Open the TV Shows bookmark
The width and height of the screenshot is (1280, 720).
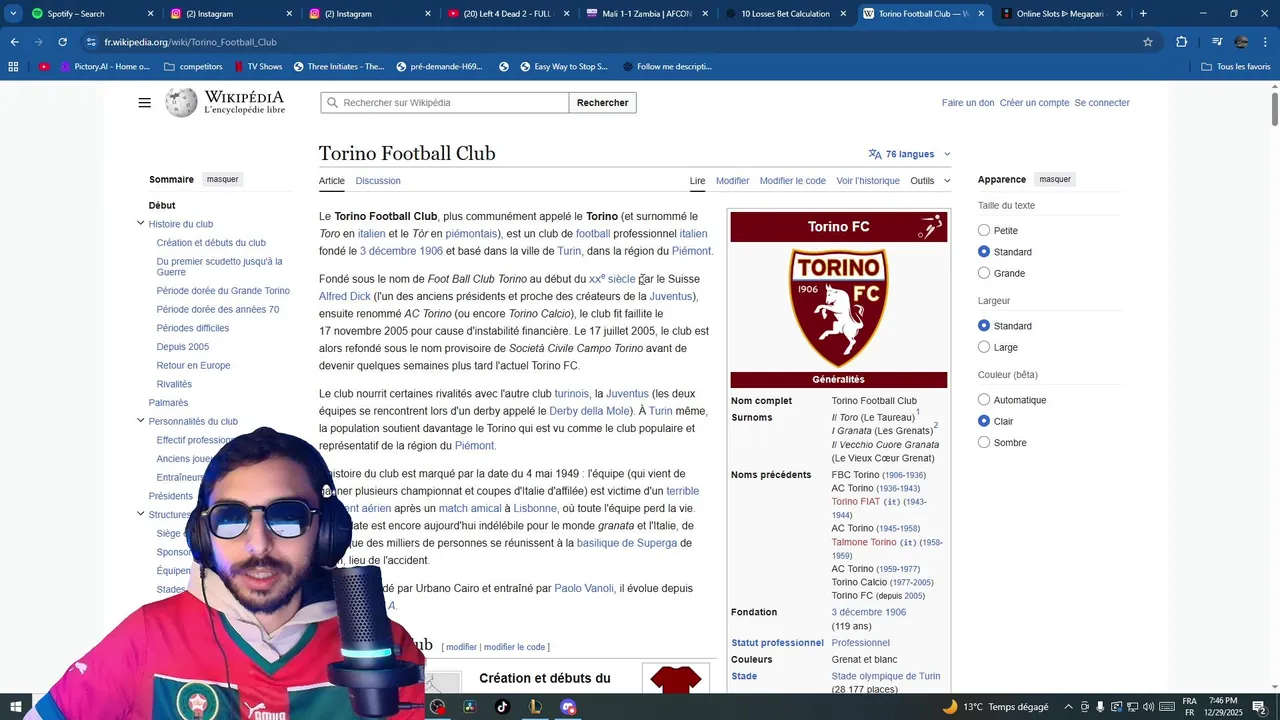[x=258, y=67]
